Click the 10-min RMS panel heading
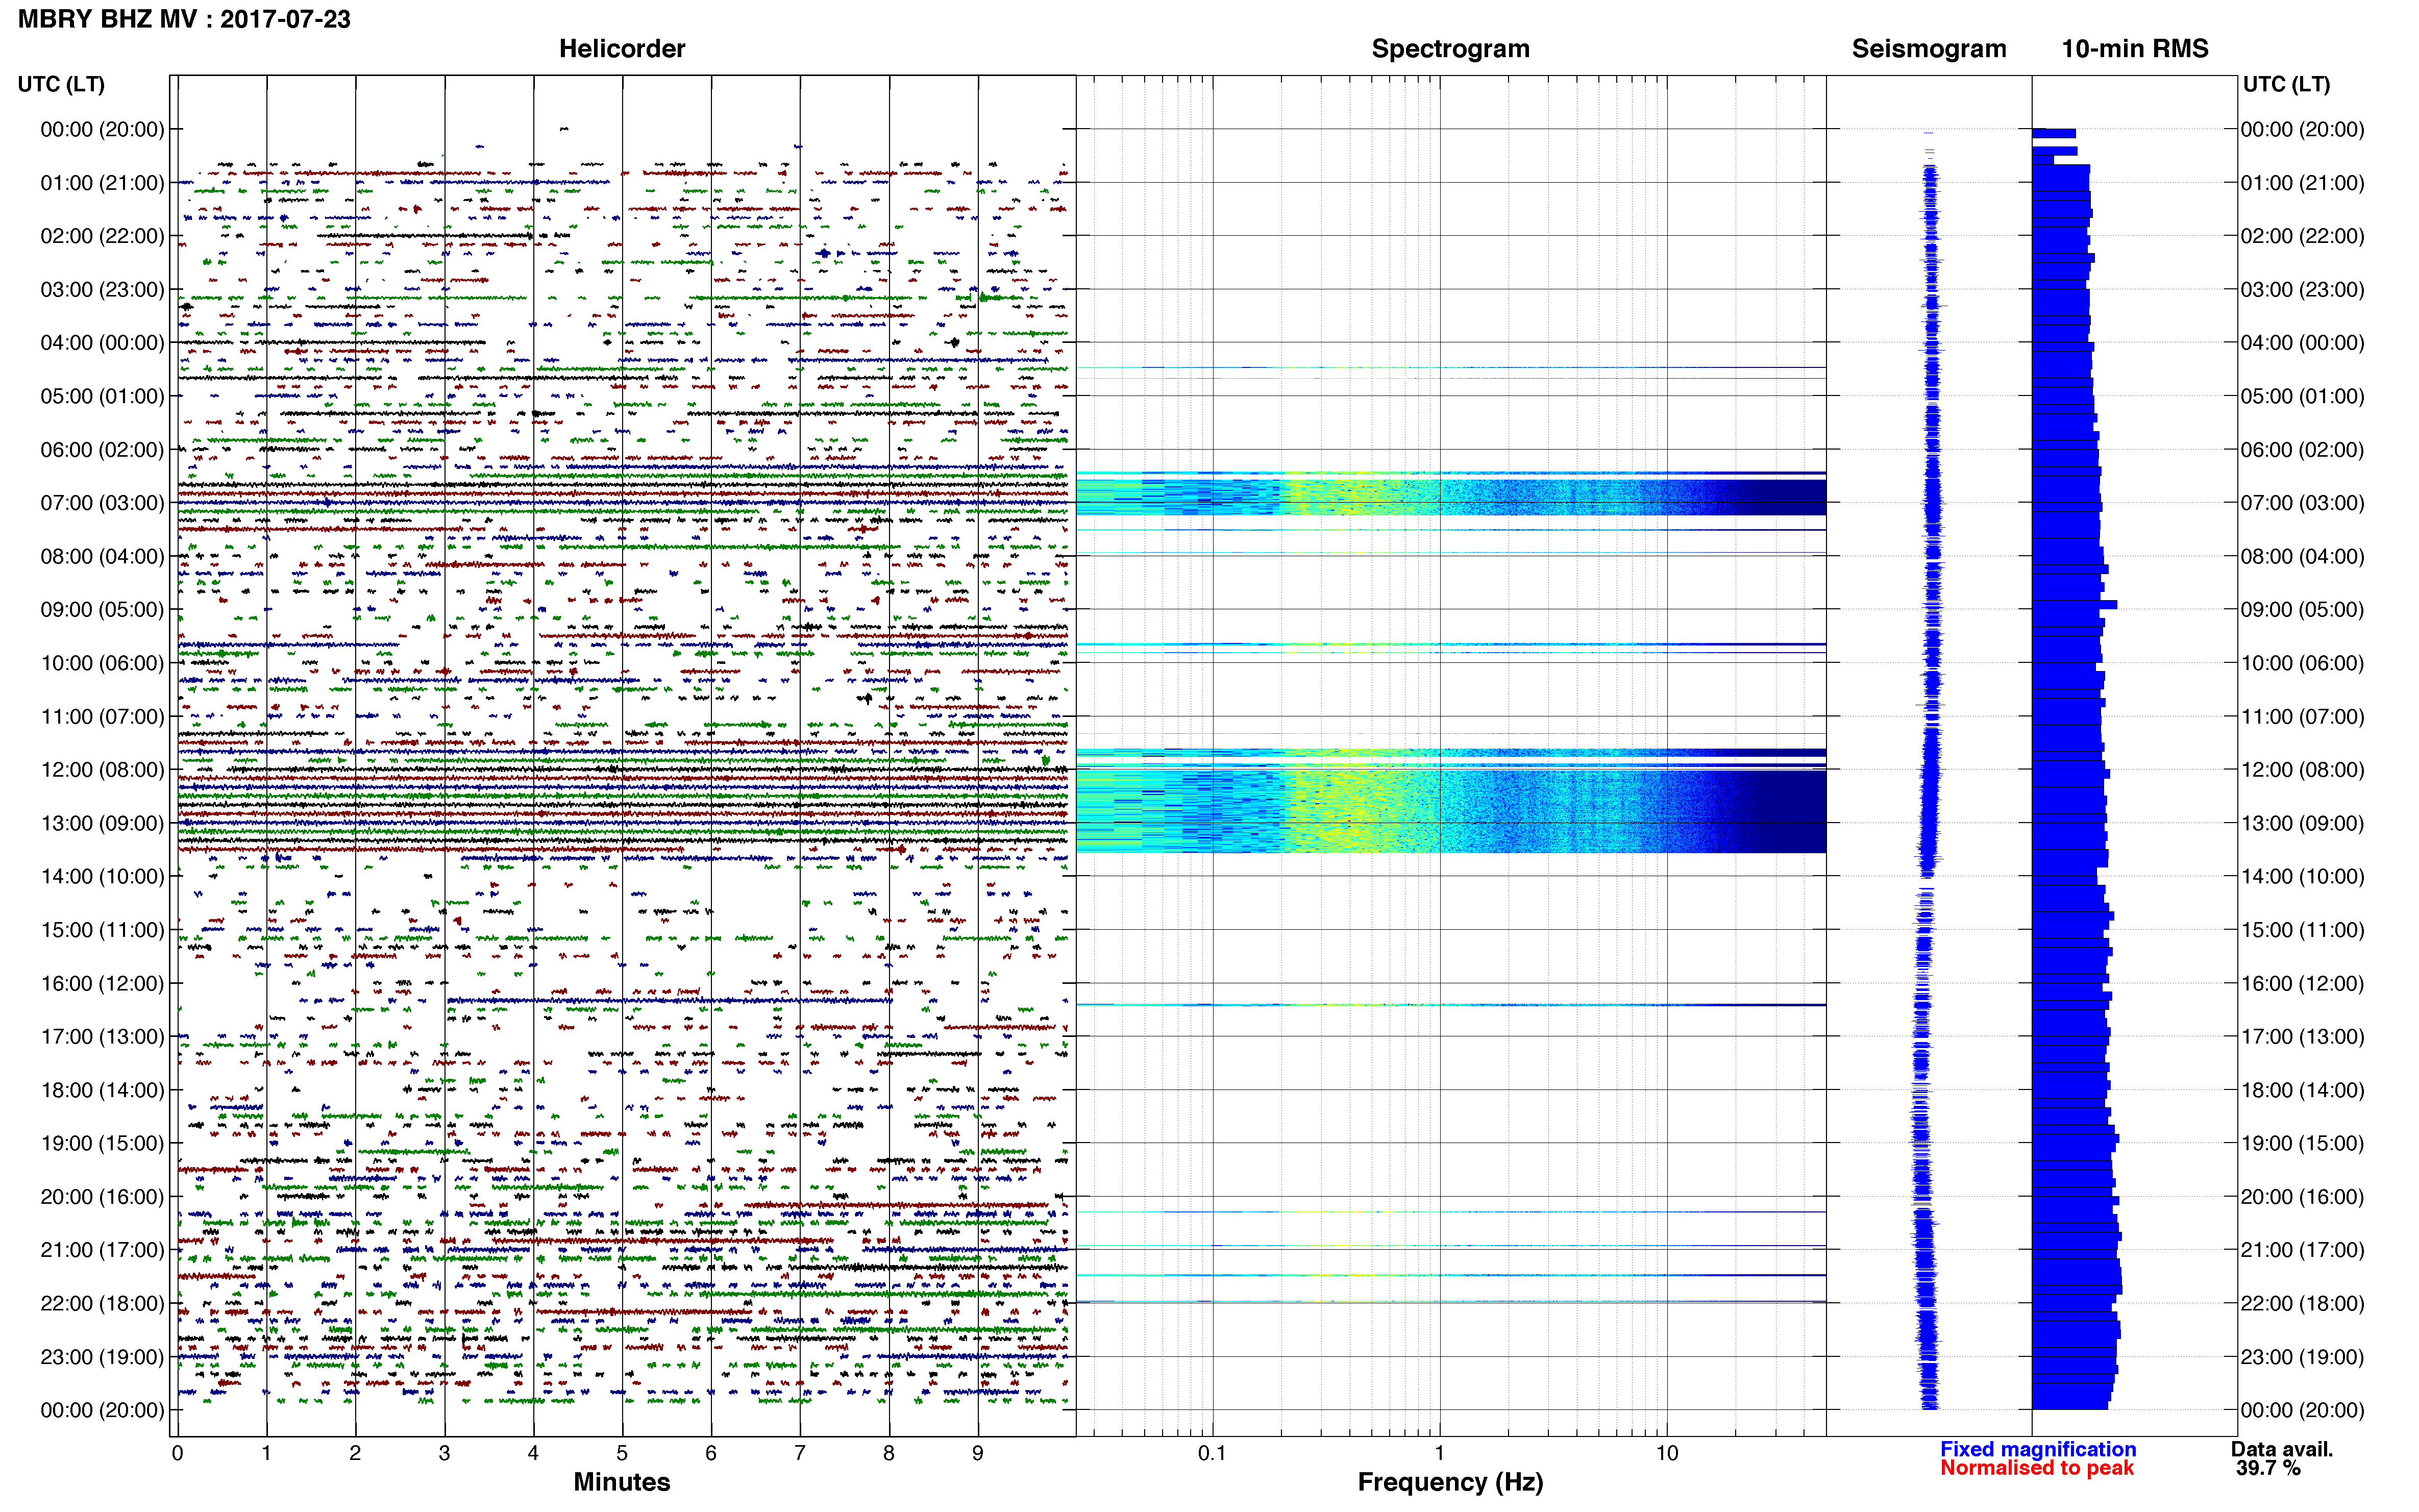The height and width of the screenshot is (1512, 2419). click(2134, 49)
